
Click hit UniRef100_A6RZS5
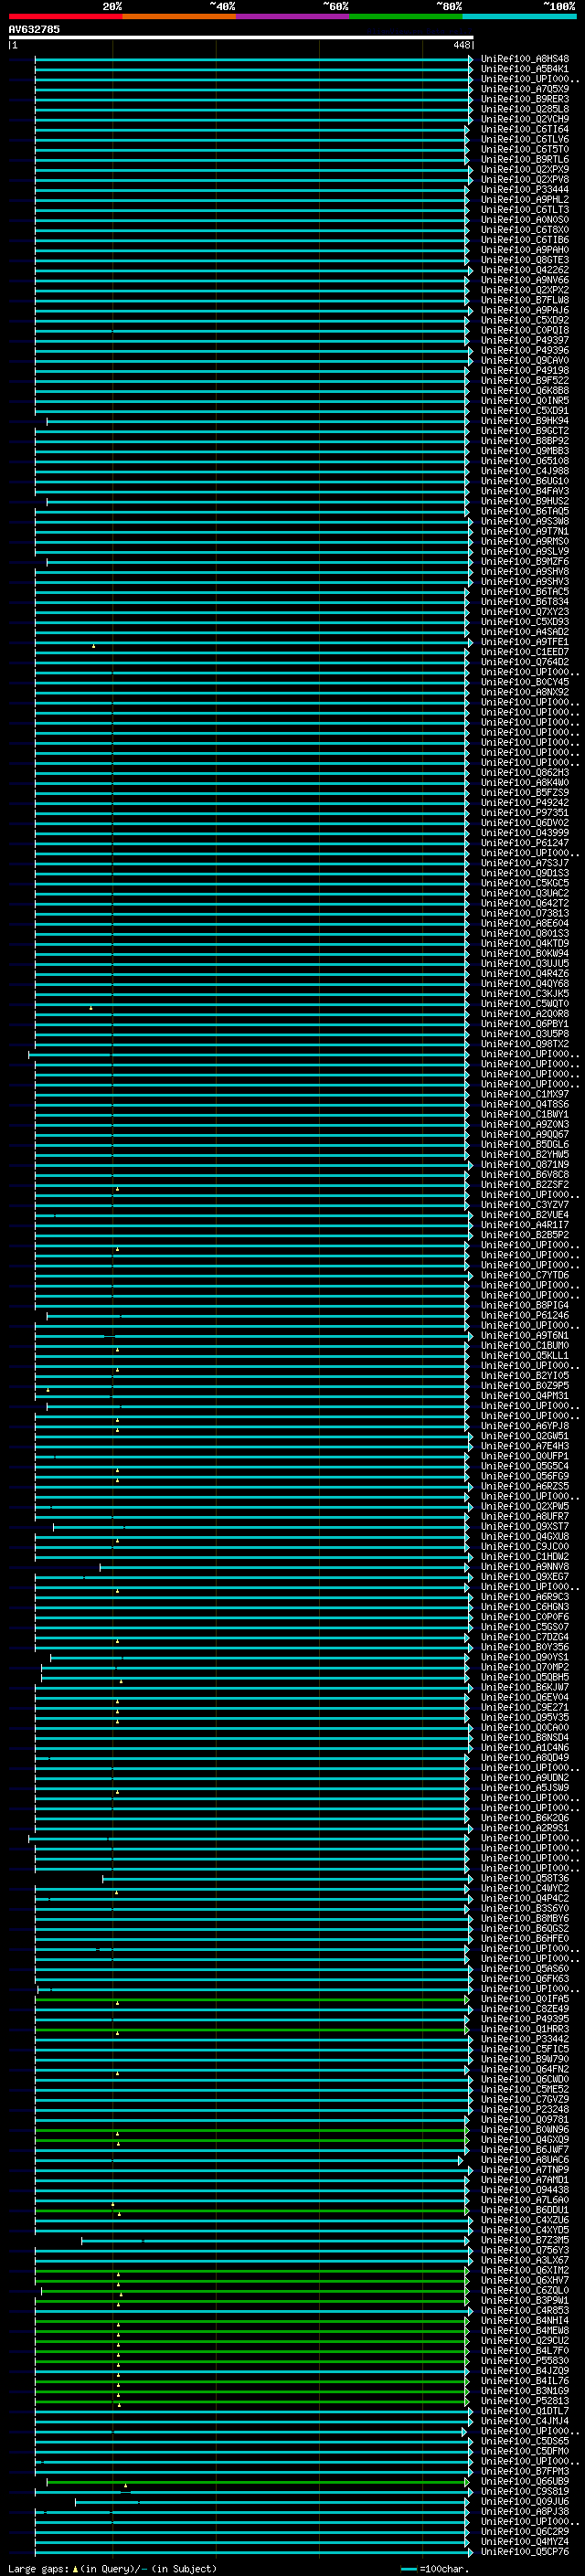click(x=525, y=1486)
